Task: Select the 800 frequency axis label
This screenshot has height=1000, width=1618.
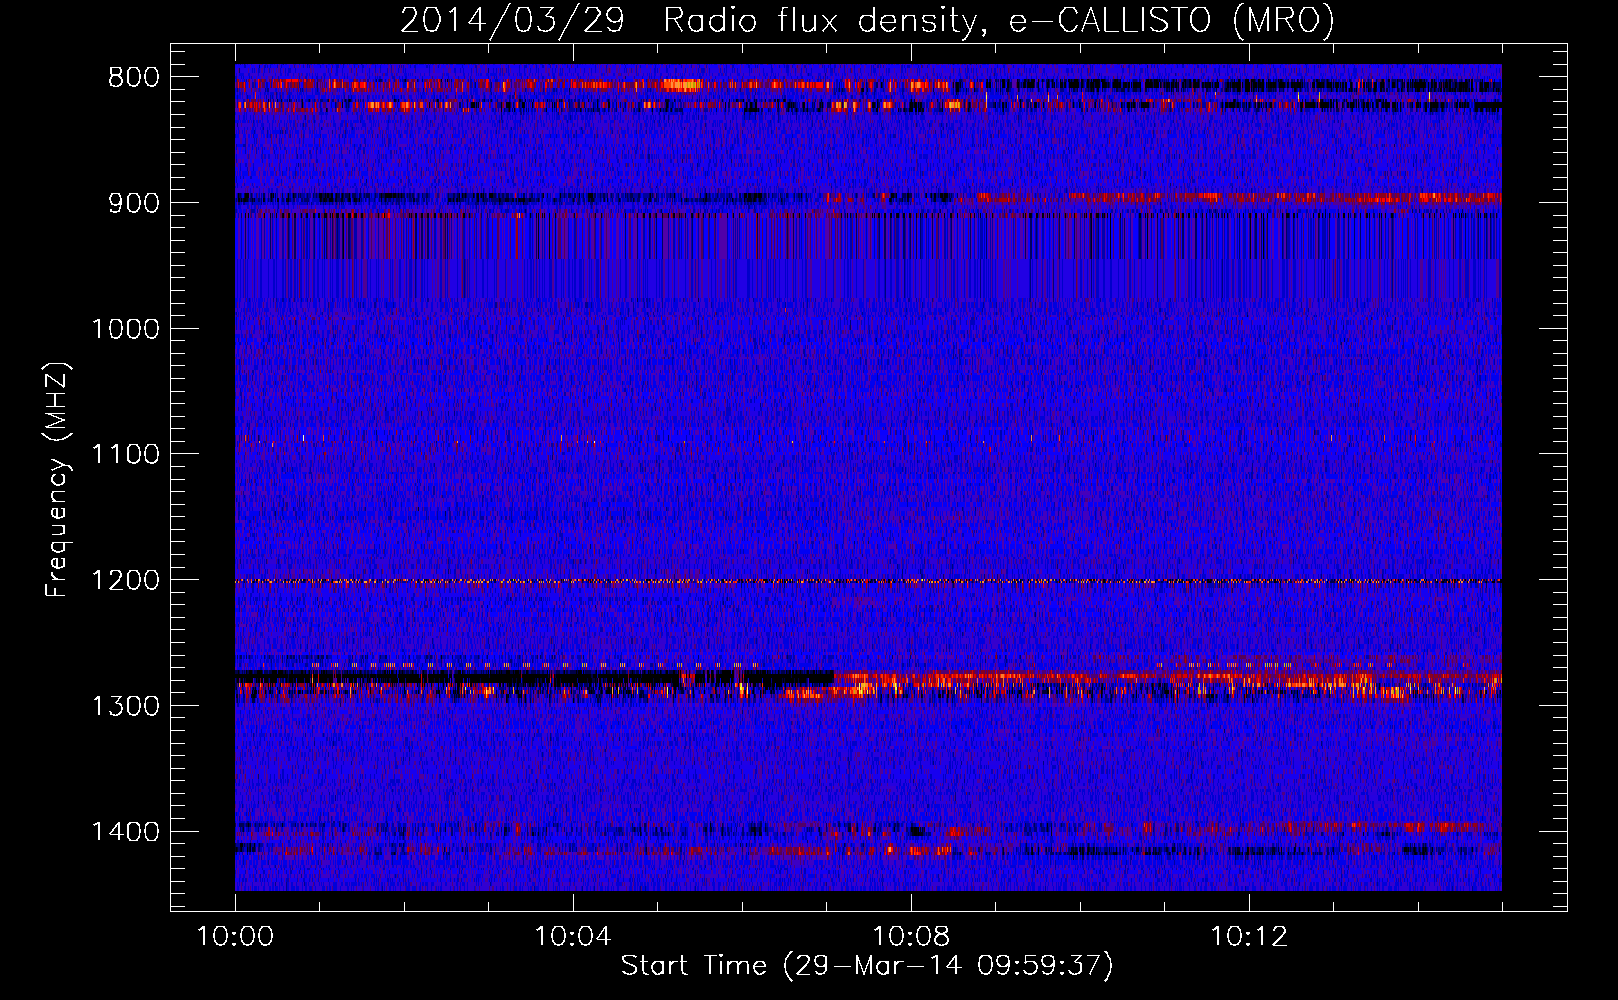Action: pyautogui.click(x=134, y=78)
